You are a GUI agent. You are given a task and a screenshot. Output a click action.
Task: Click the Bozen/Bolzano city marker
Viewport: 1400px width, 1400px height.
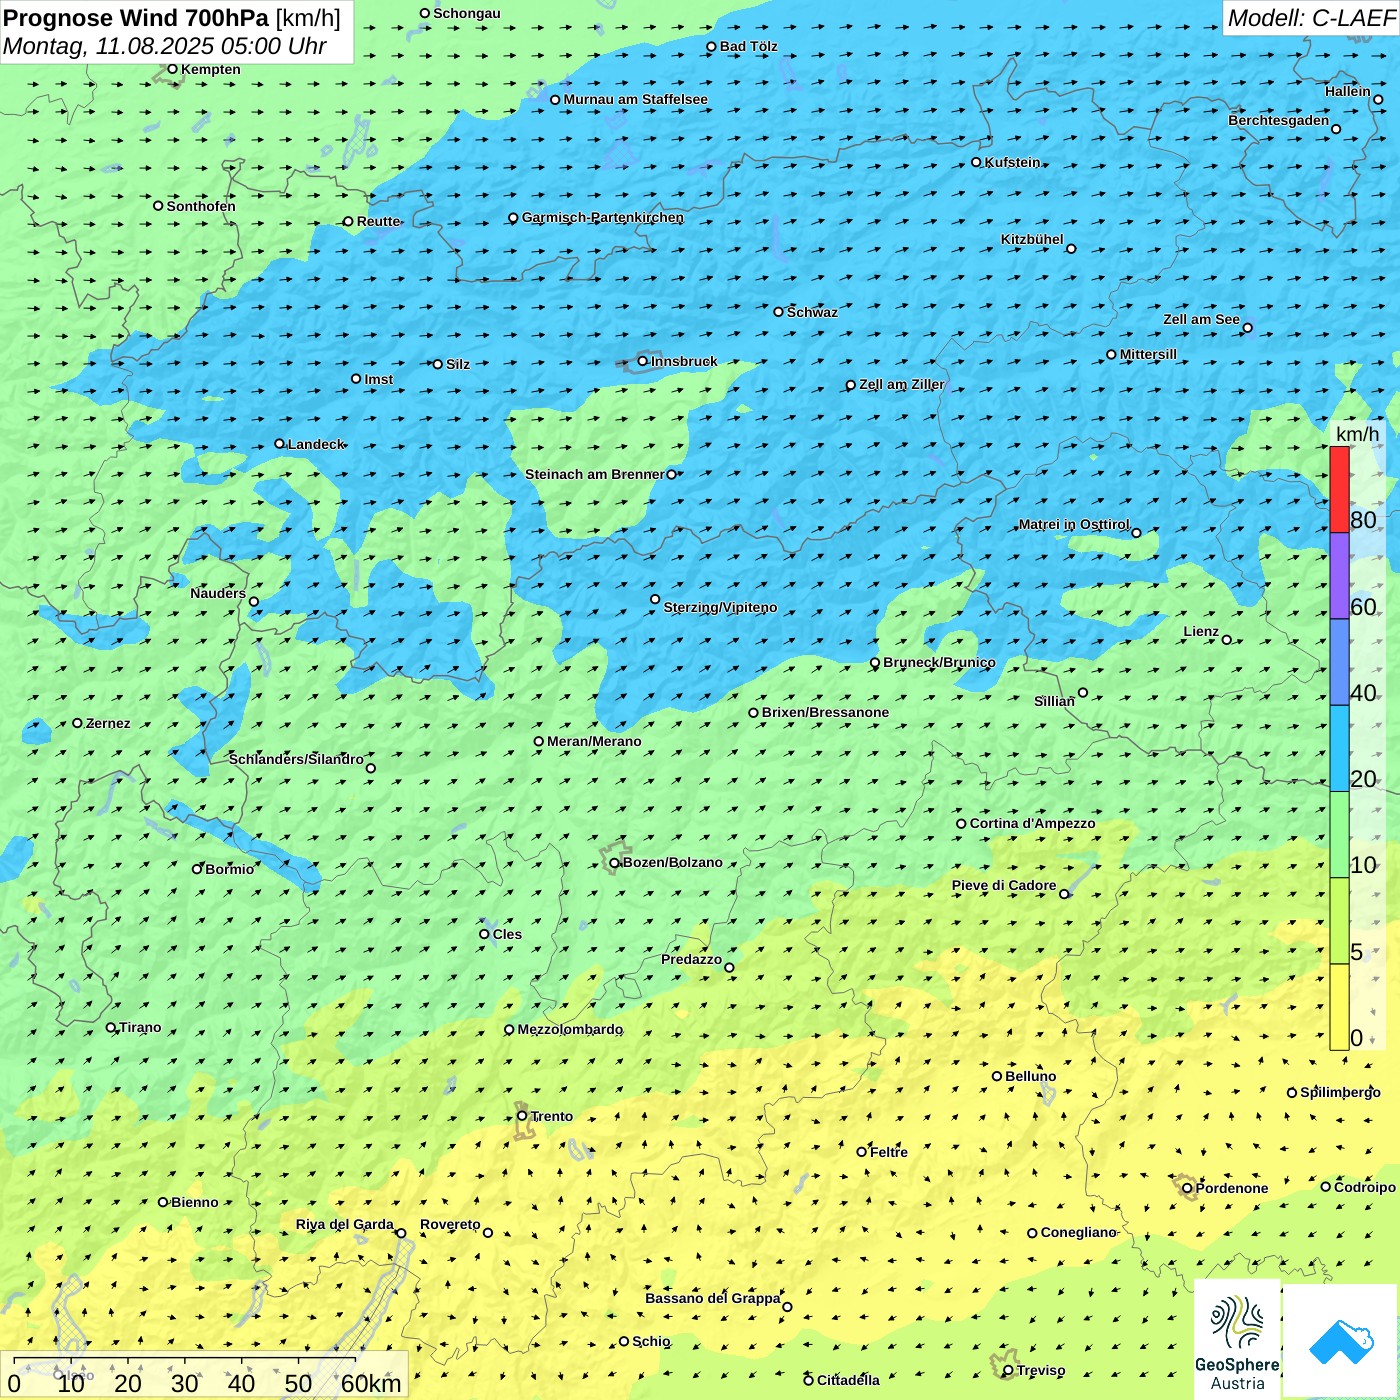point(615,863)
